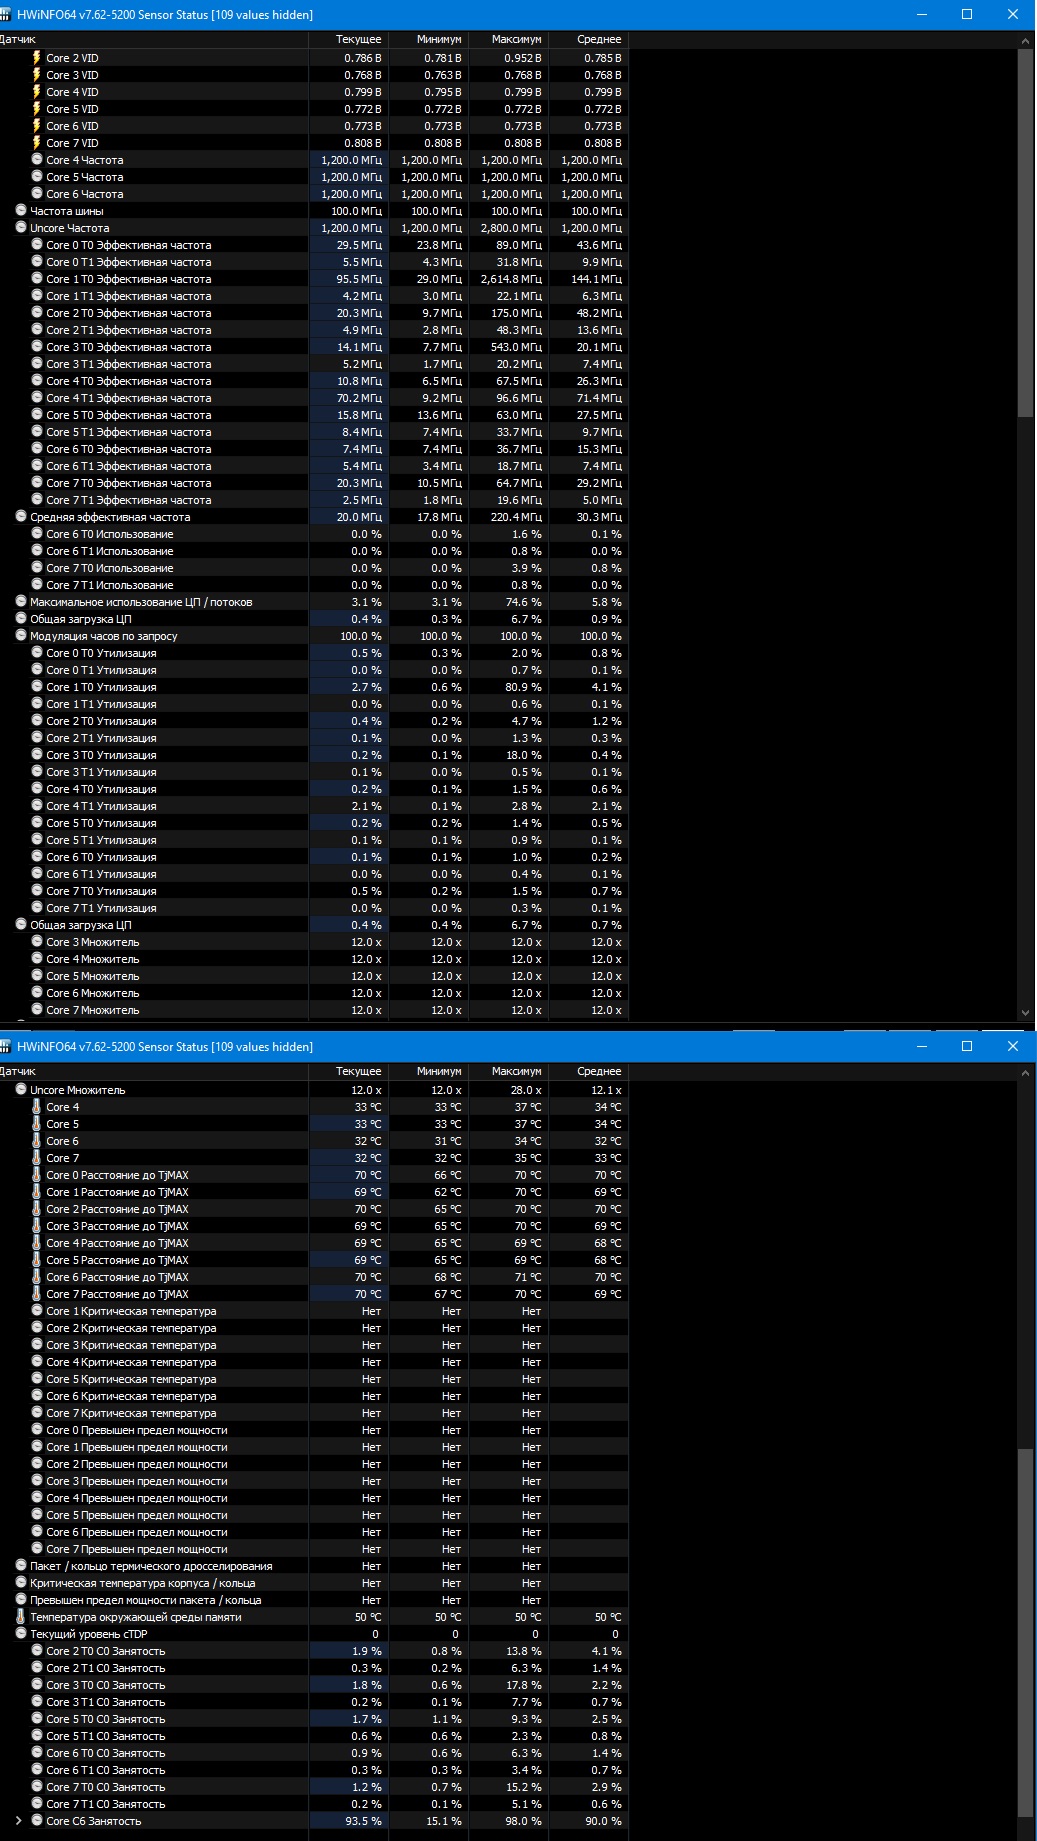This screenshot has width=1037, height=1841.
Task: Click lower window scrollbar up arrow
Action: pyautogui.click(x=1025, y=1073)
